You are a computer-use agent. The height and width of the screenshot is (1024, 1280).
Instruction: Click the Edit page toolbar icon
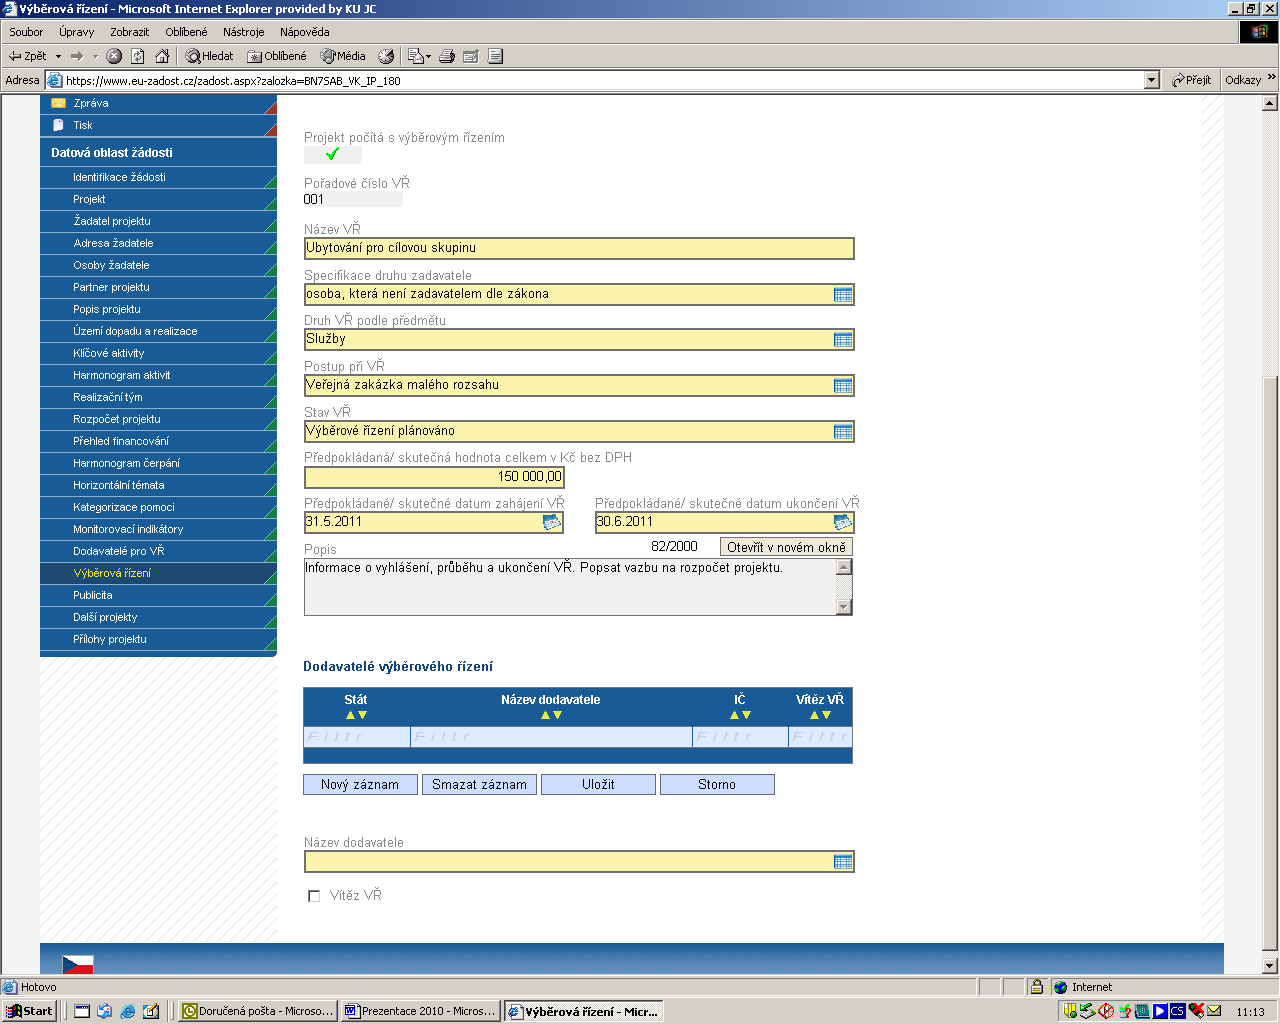point(471,56)
